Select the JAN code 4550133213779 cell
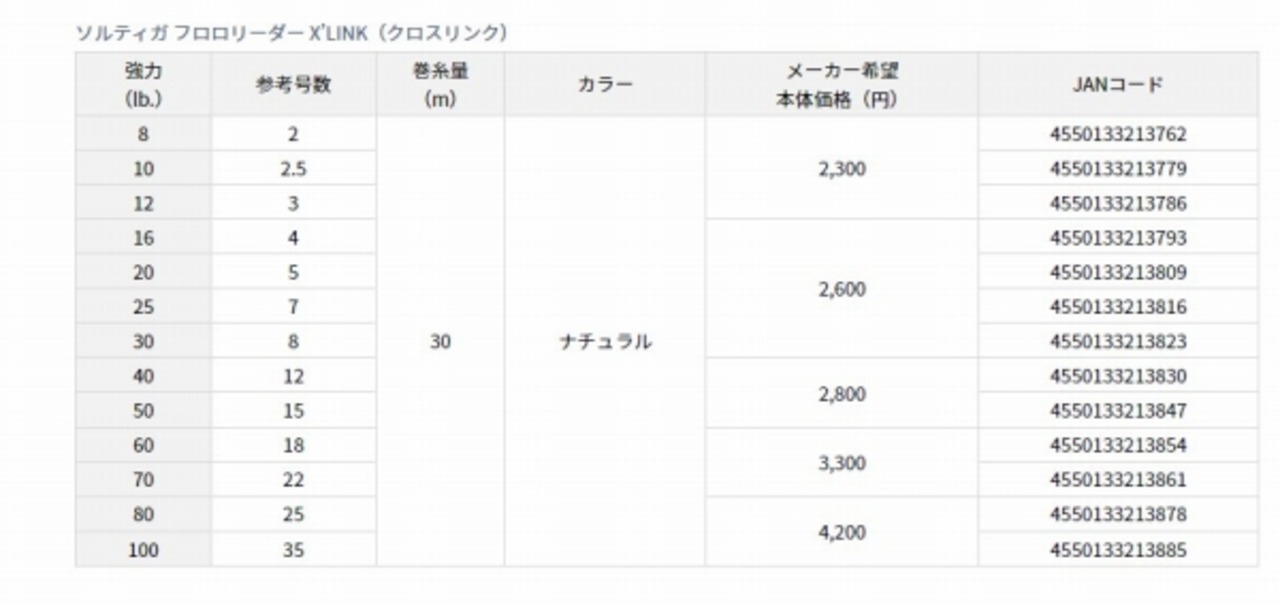The image size is (1280, 604). point(1118,169)
